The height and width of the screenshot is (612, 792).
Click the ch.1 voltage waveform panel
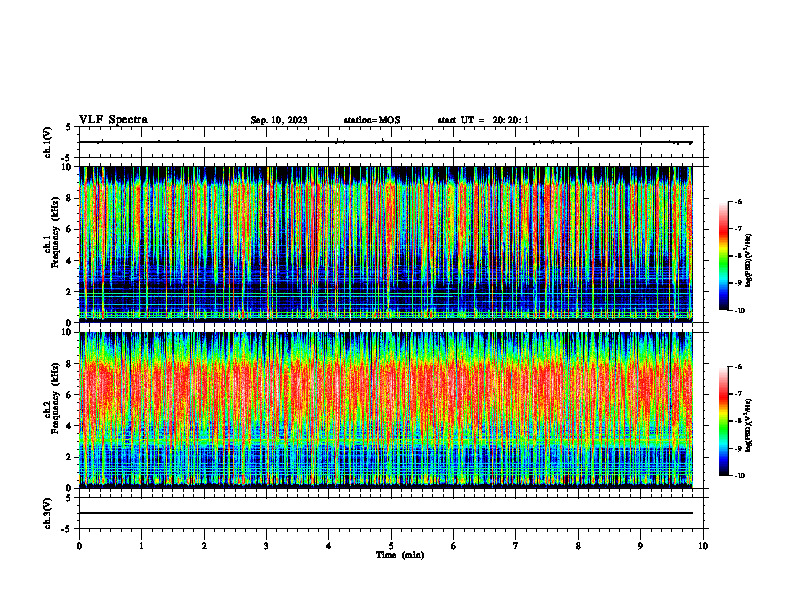pos(393,142)
